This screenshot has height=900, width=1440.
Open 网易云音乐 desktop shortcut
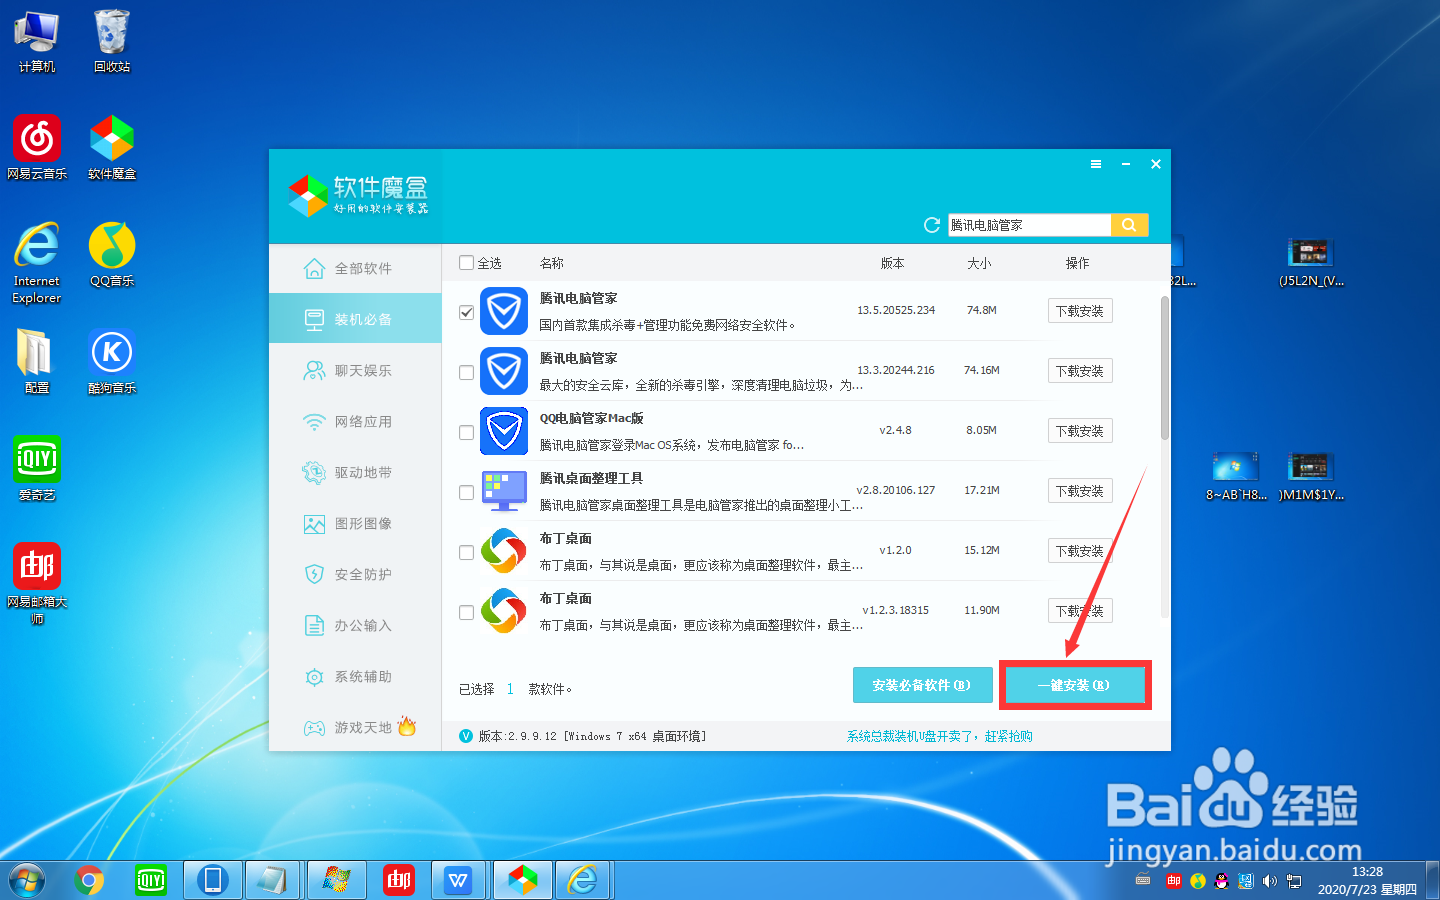click(x=37, y=147)
